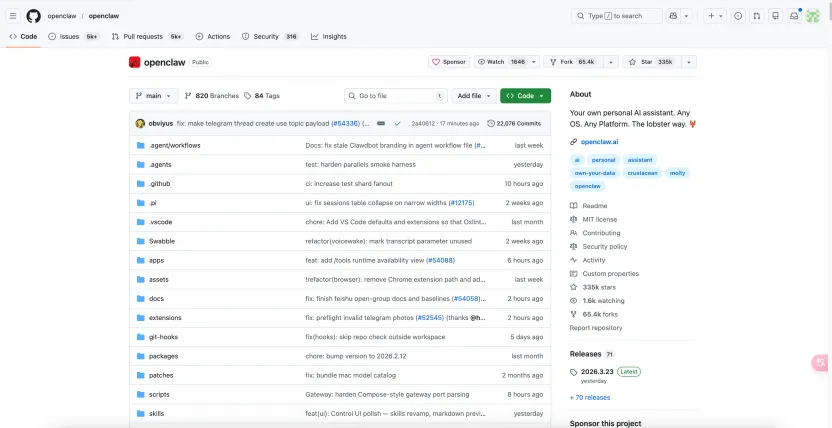Select the molty topic tag
The height and width of the screenshot is (428, 832).
678,173
